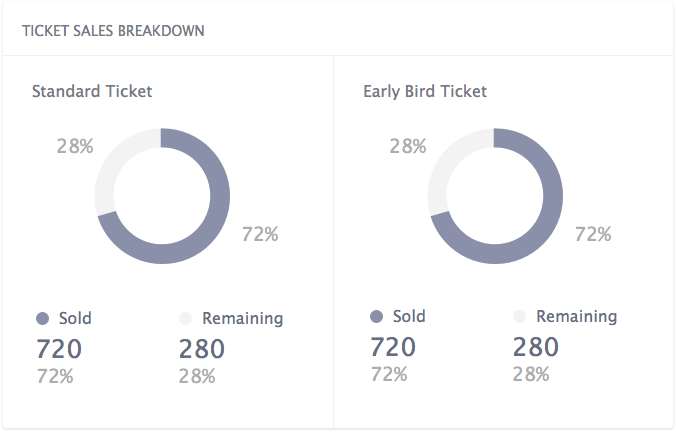
Task: Select the Early Bird donut remaining segment
Action: [448, 160]
